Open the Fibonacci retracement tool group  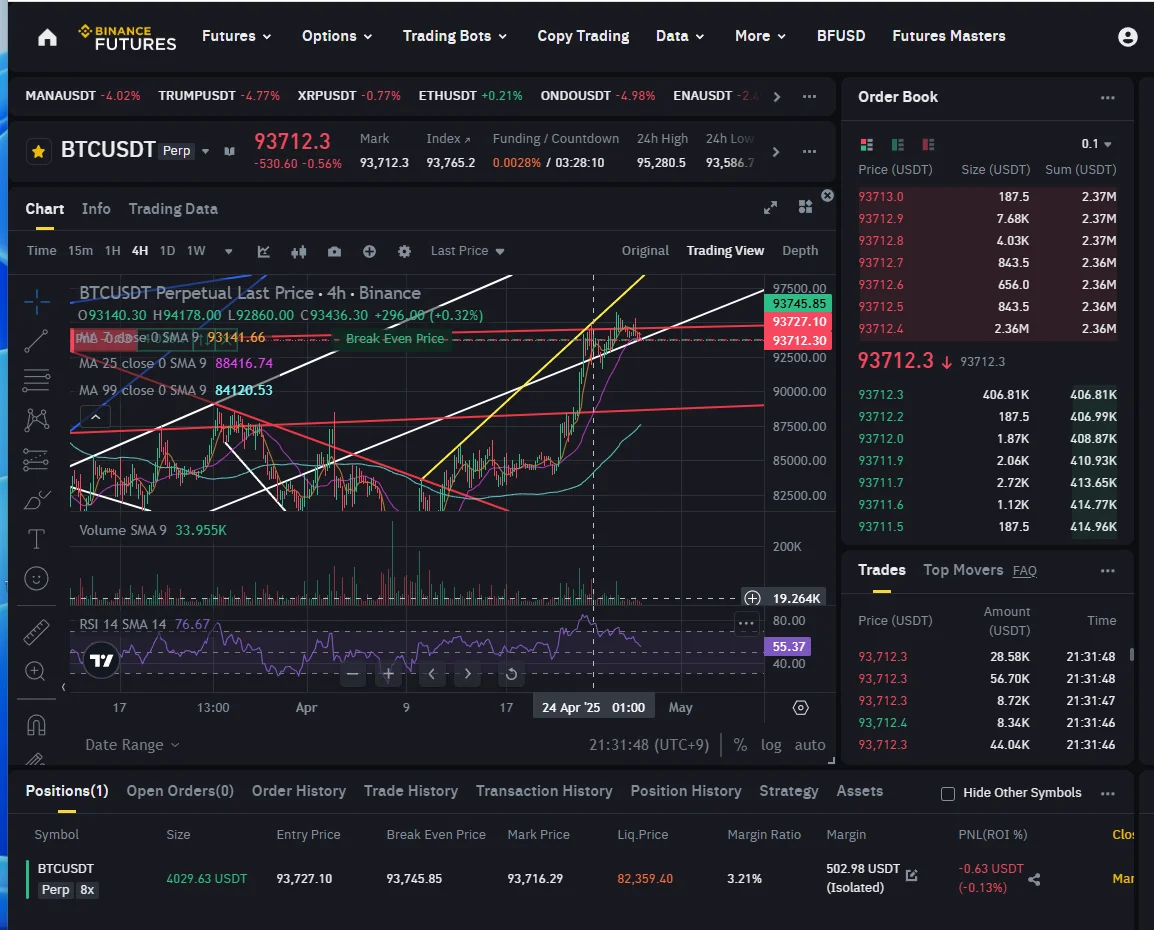[x=36, y=380]
